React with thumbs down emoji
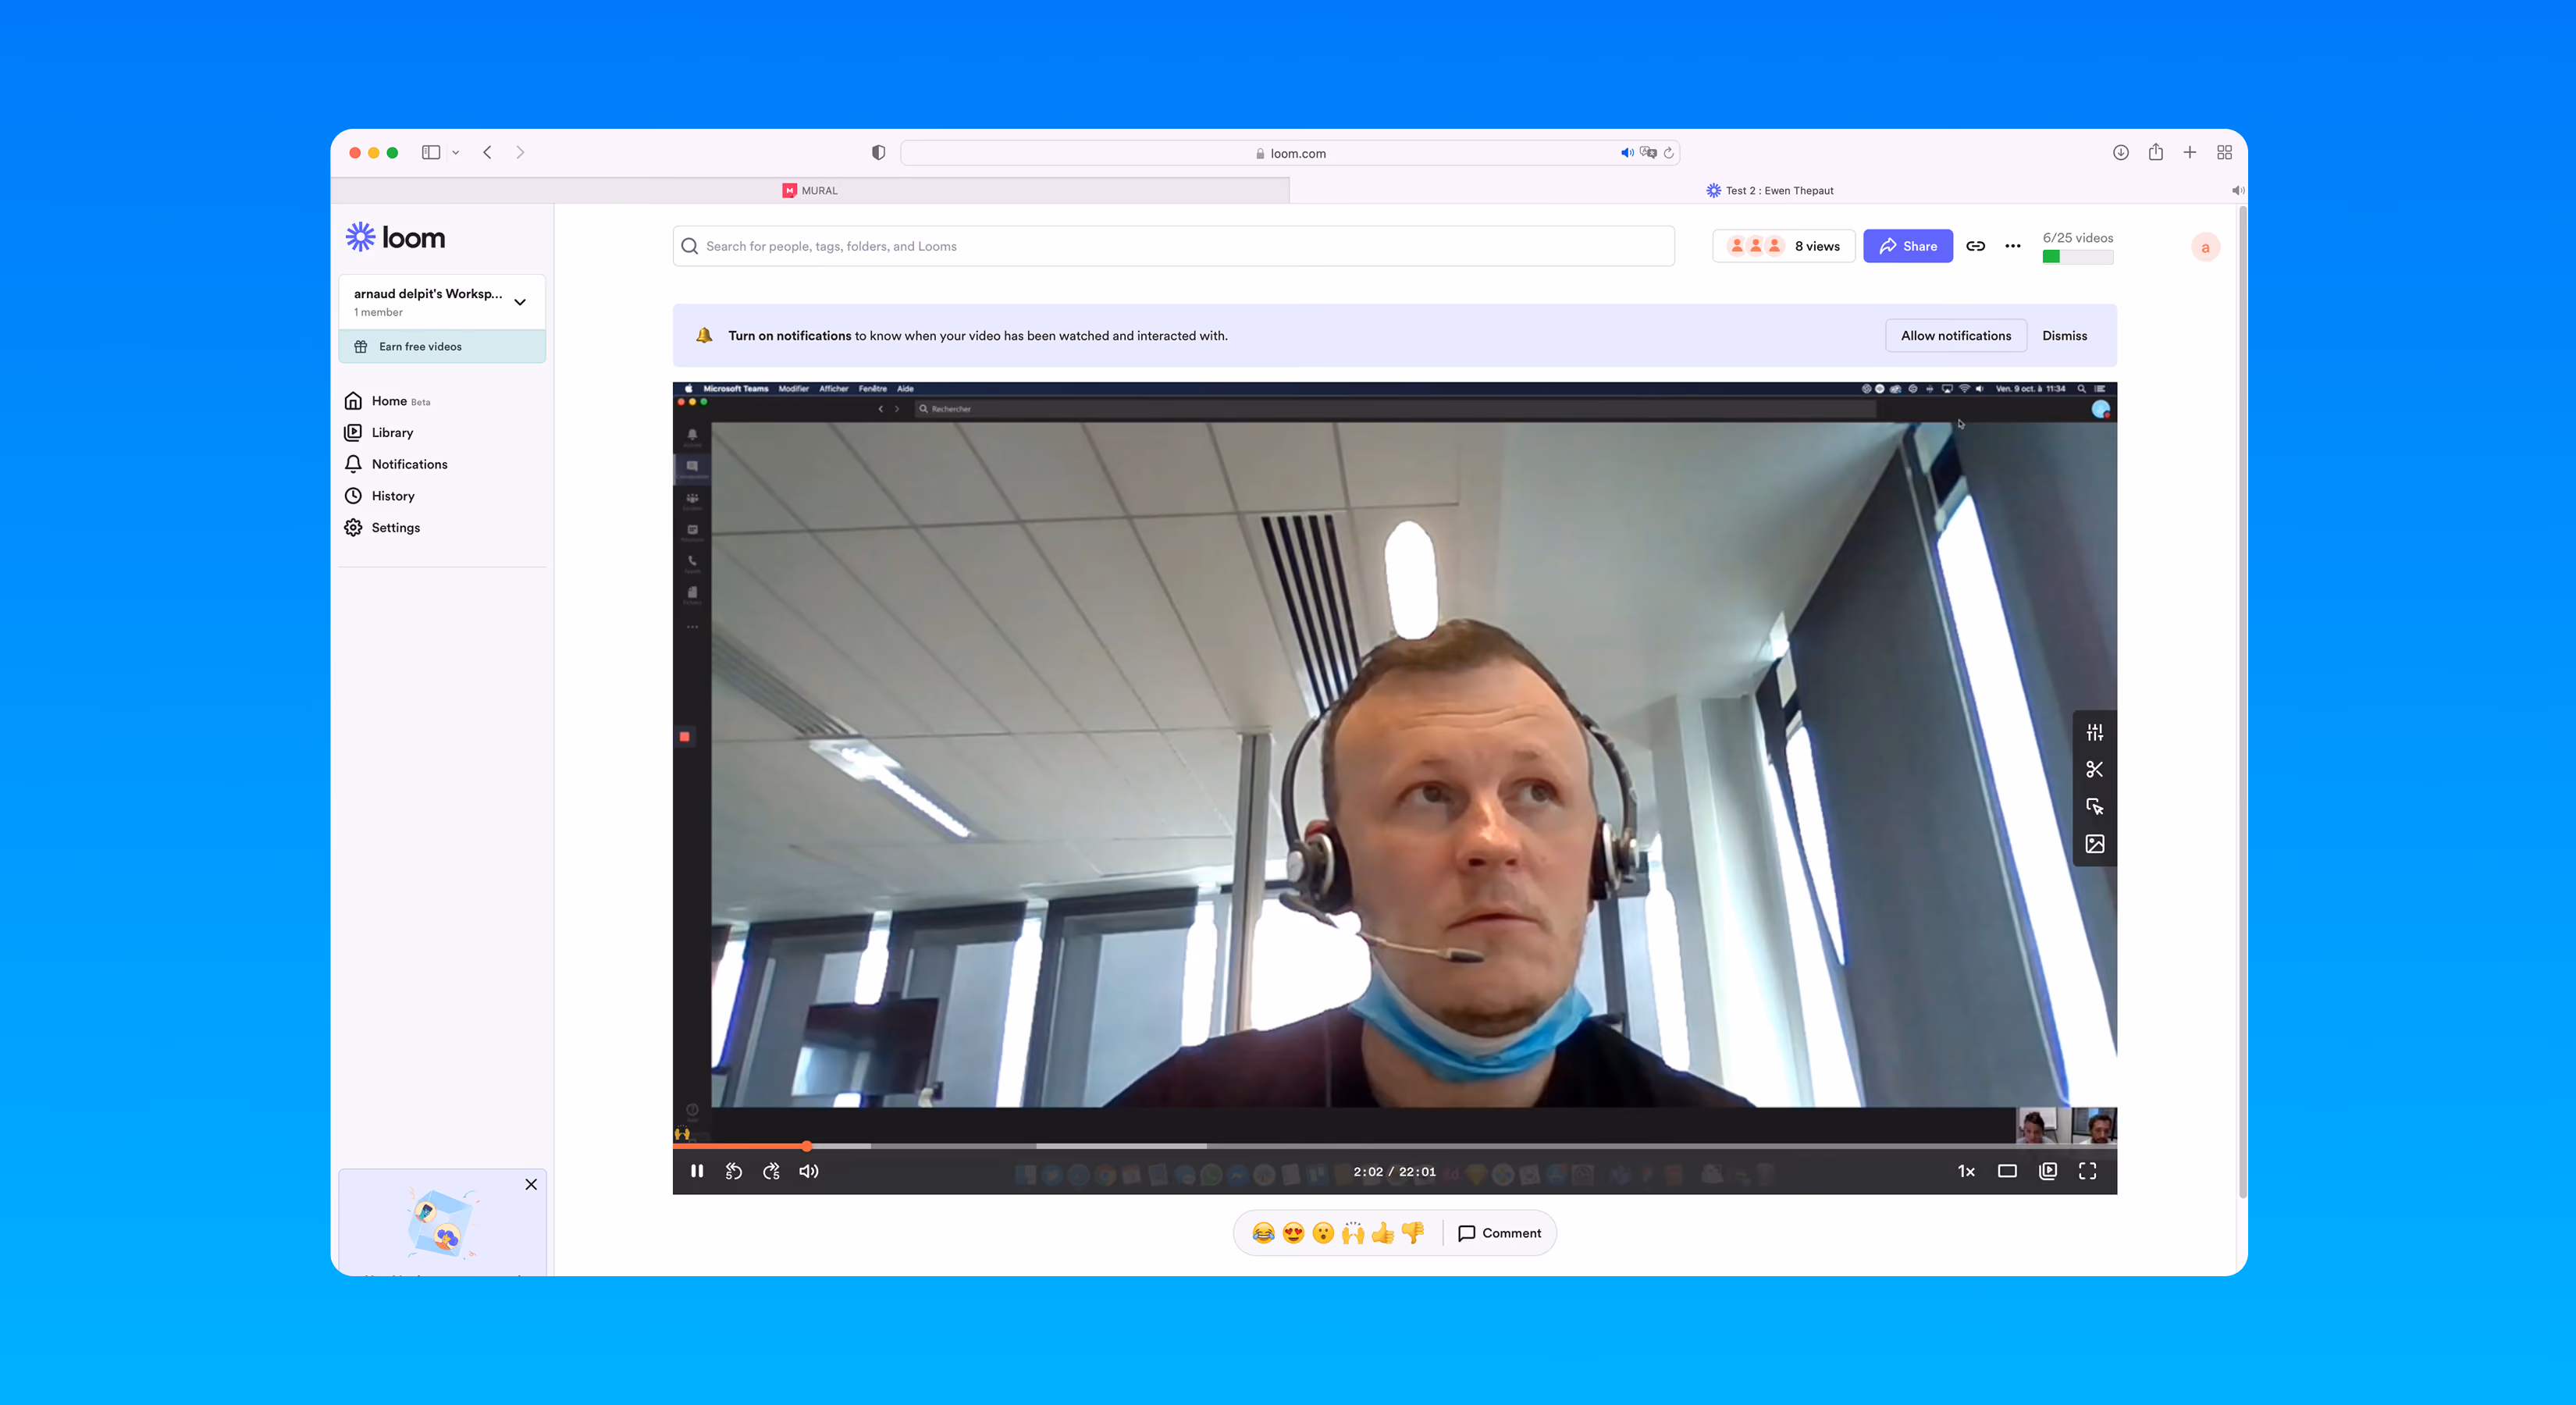This screenshot has width=2576, height=1405. pyautogui.click(x=1412, y=1233)
